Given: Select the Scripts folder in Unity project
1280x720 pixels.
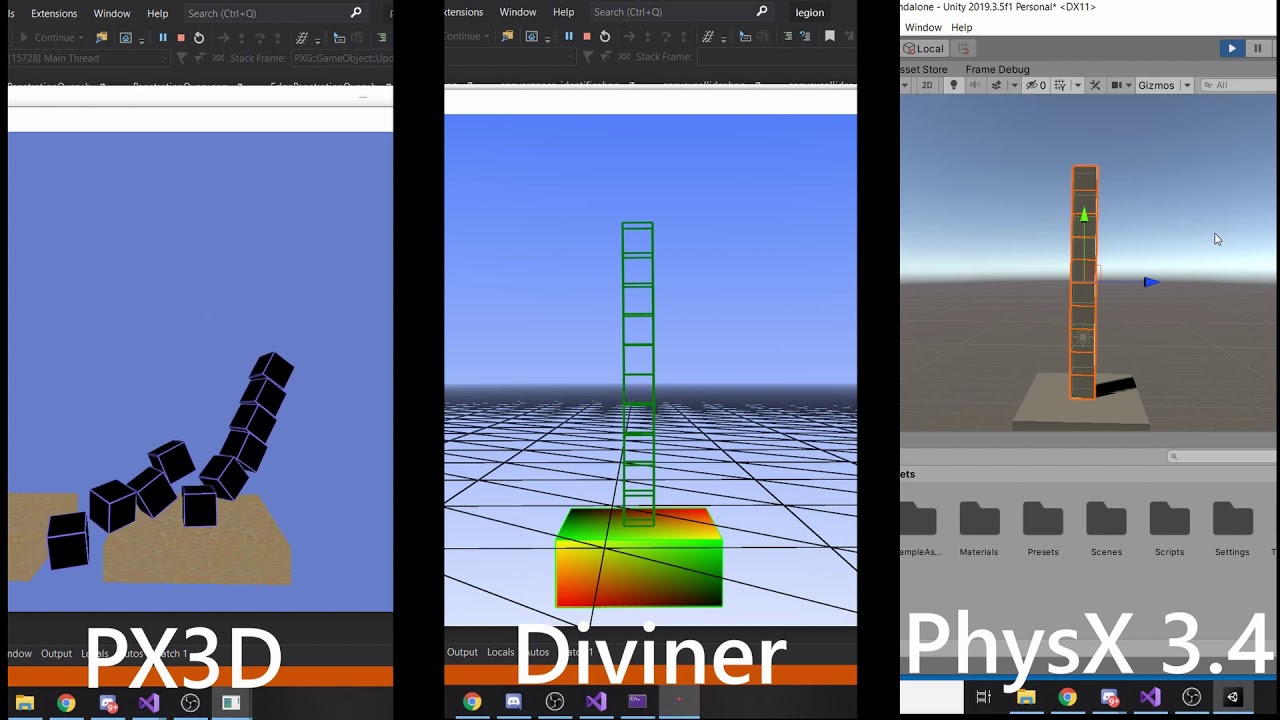Looking at the screenshot, I should pyautogui.click(x=1169, y=529).
